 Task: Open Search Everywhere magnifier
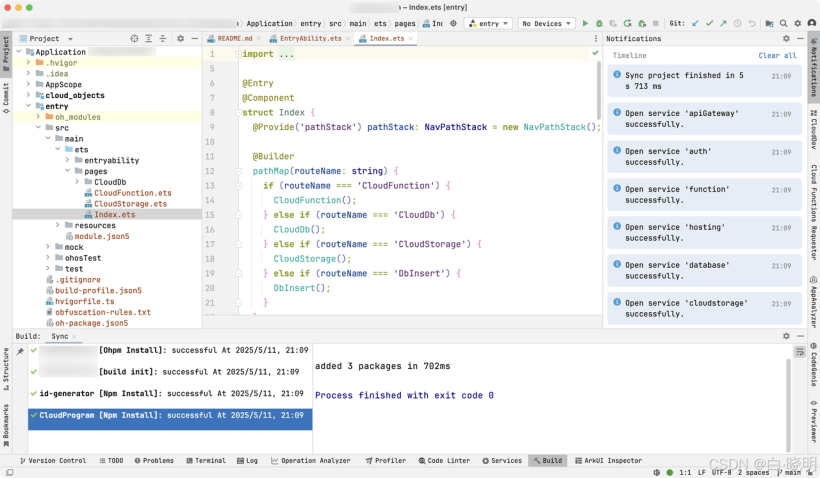point(783,24)
